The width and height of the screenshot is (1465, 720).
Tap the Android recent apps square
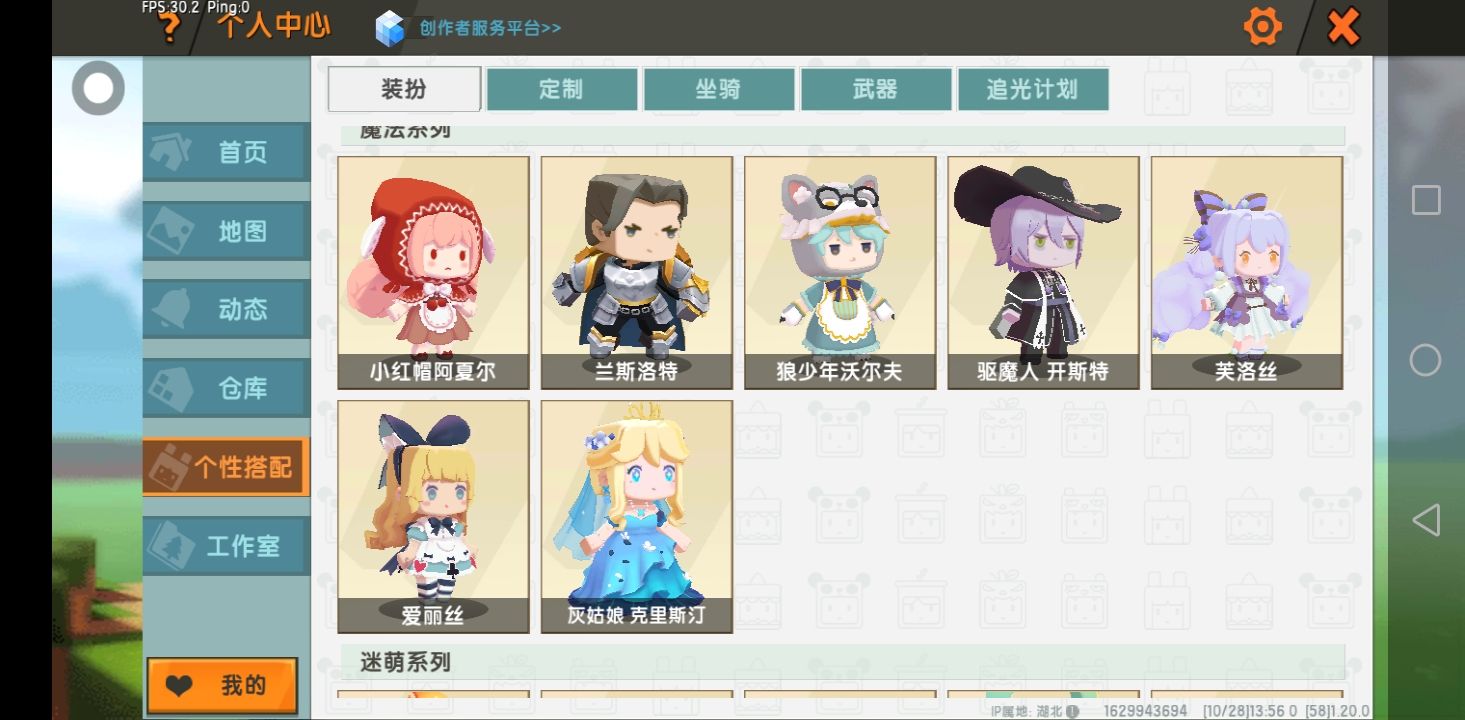(x=1426, y=200)
